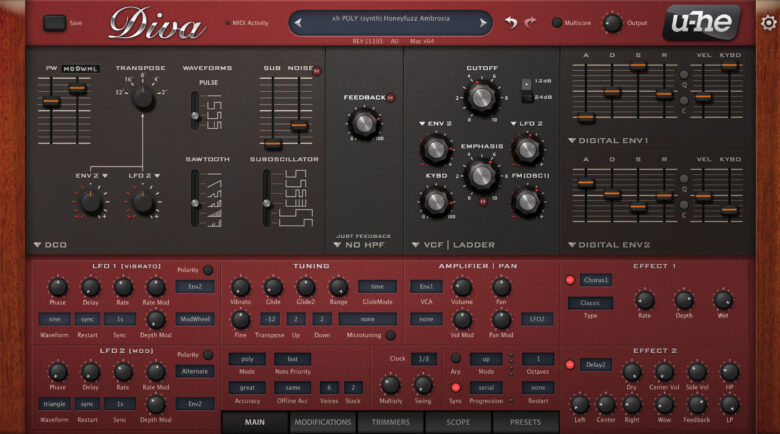Click the u-he logo
The image size is (780, 434).
(701, 22)
